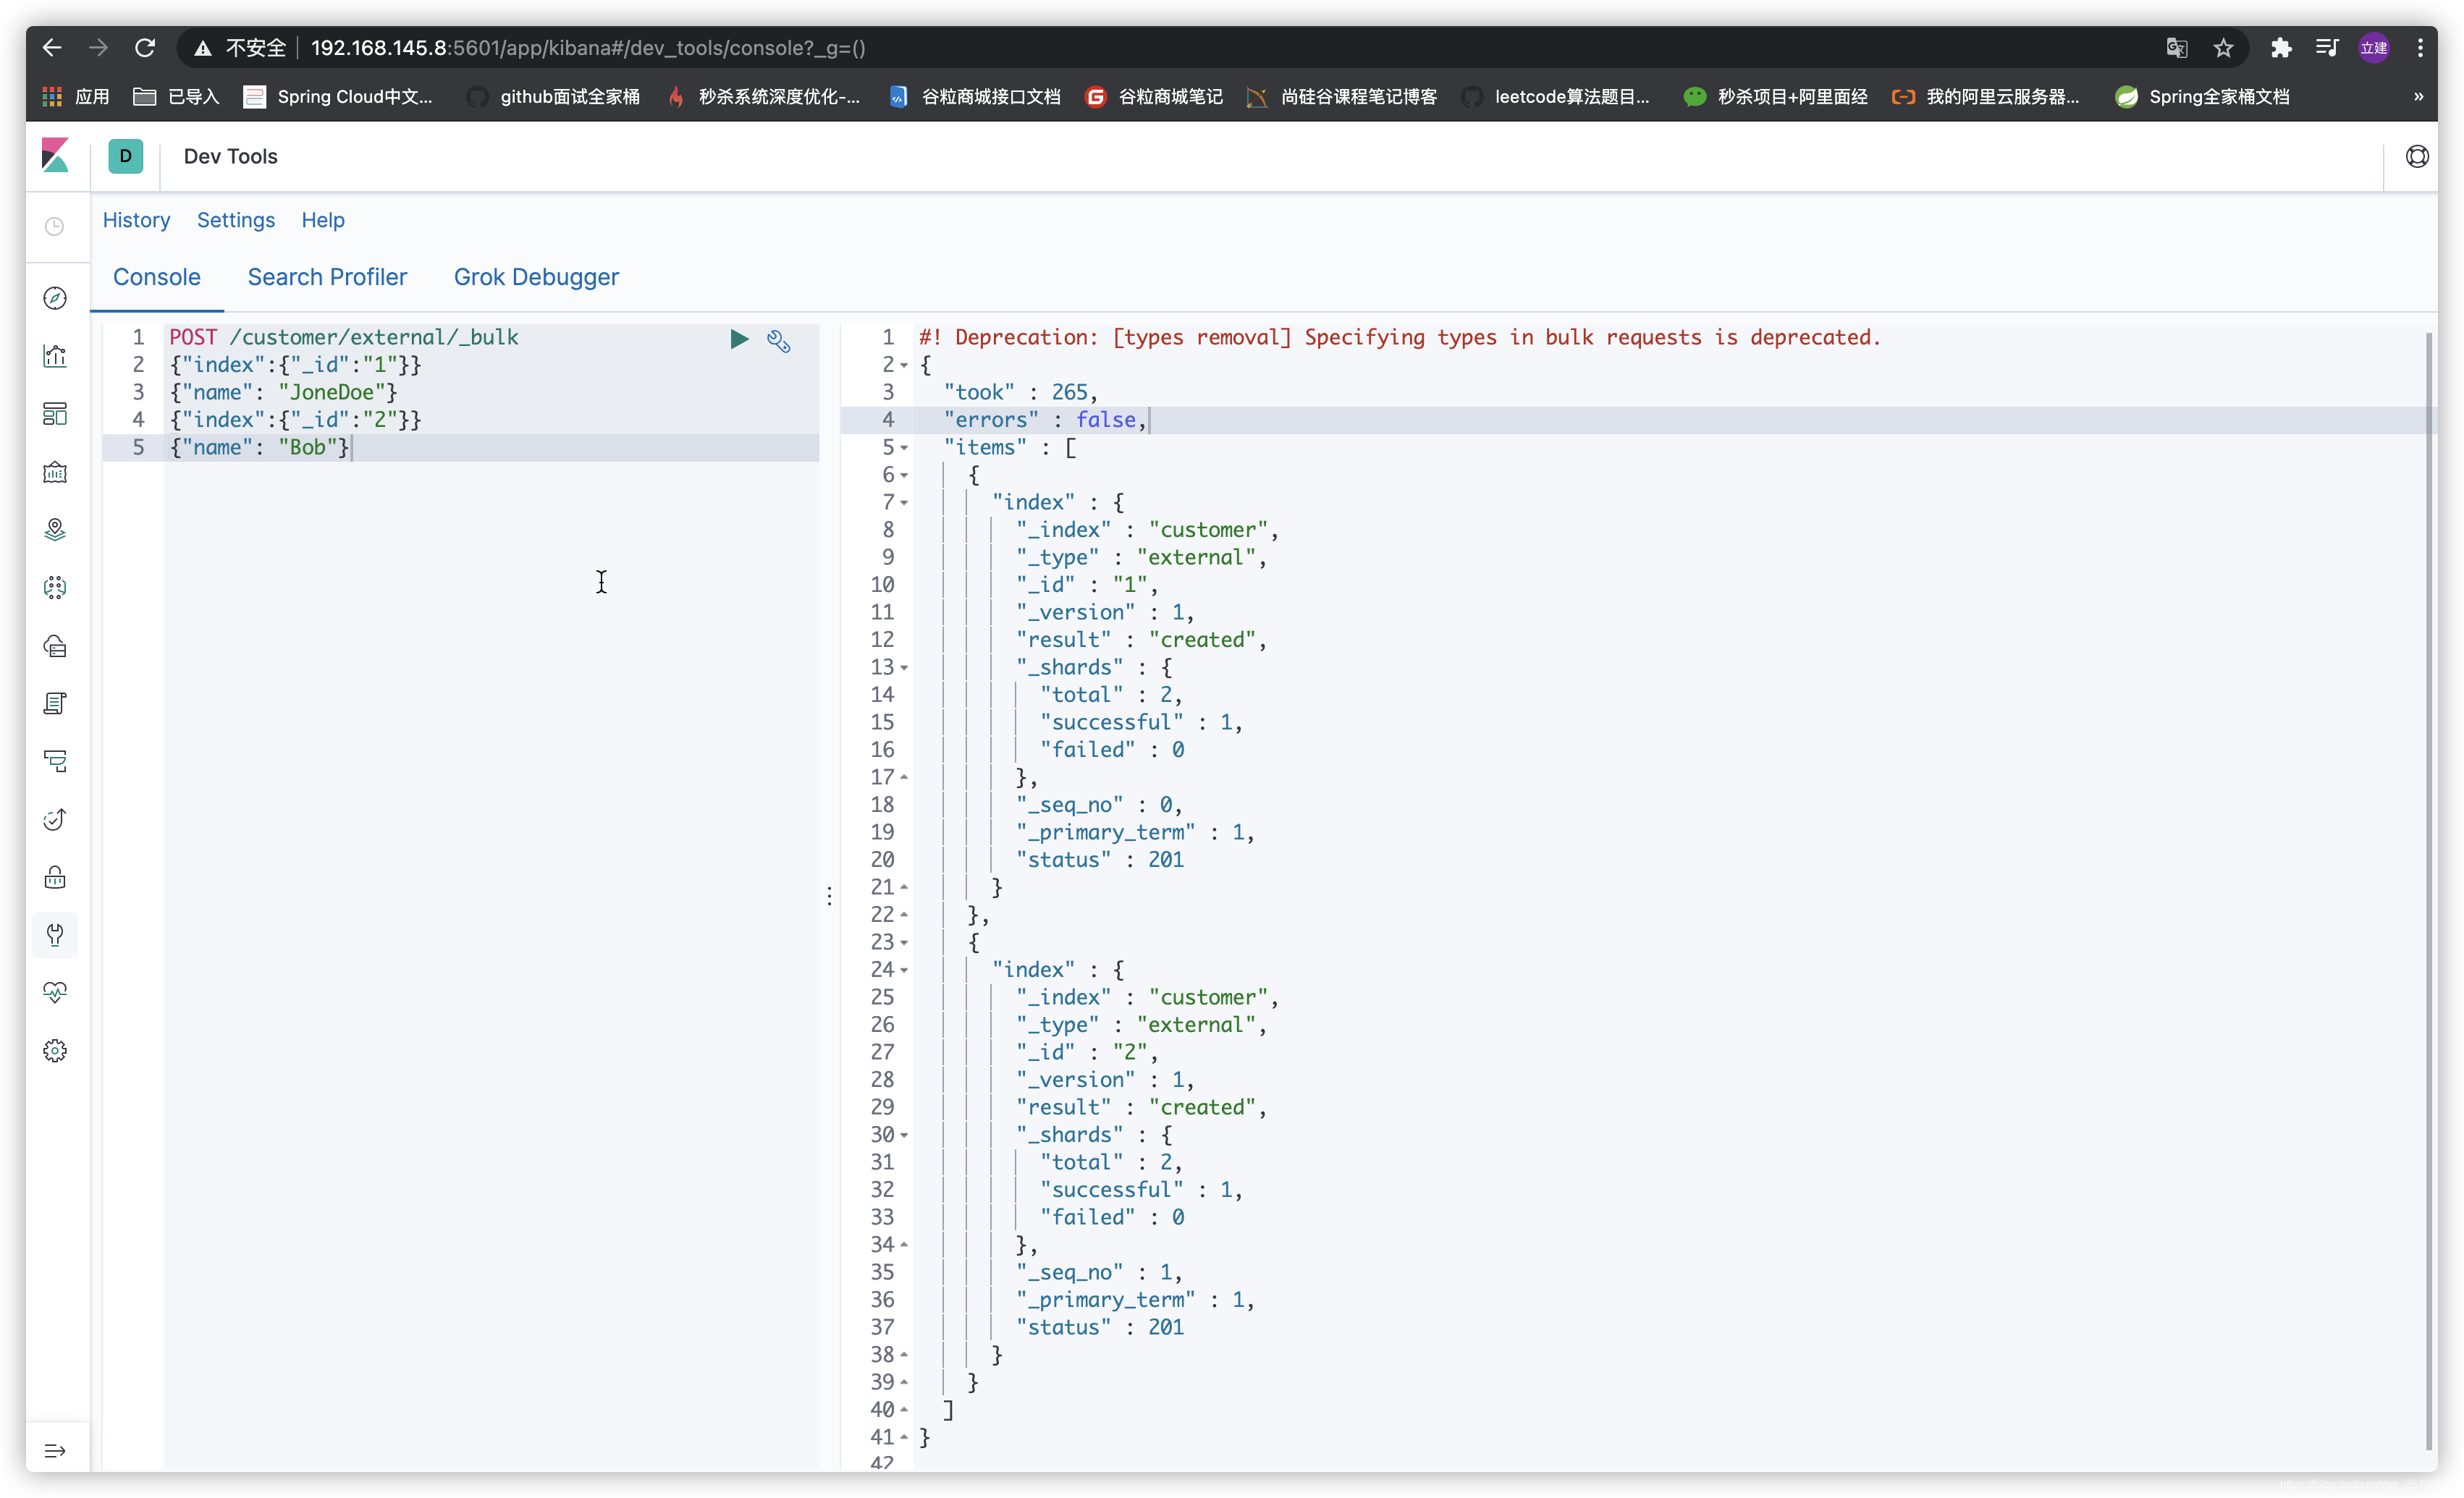
Task: Expand the side navigation at bottom
Action: [55, 1450]
